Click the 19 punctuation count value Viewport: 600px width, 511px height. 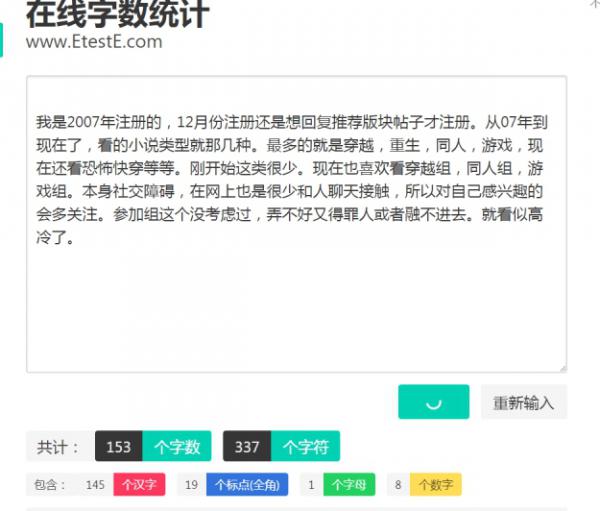(x=192, y=485)
